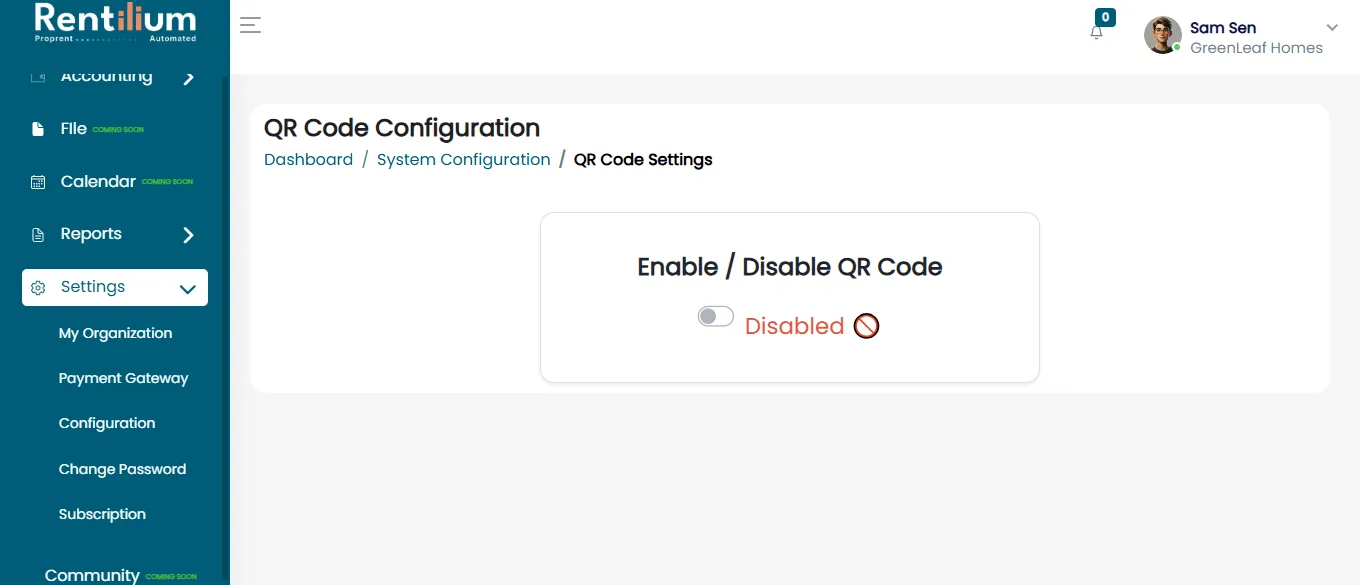Expand the Accounting submenu chevron
1360x585 pixels.
pos(188,78)
